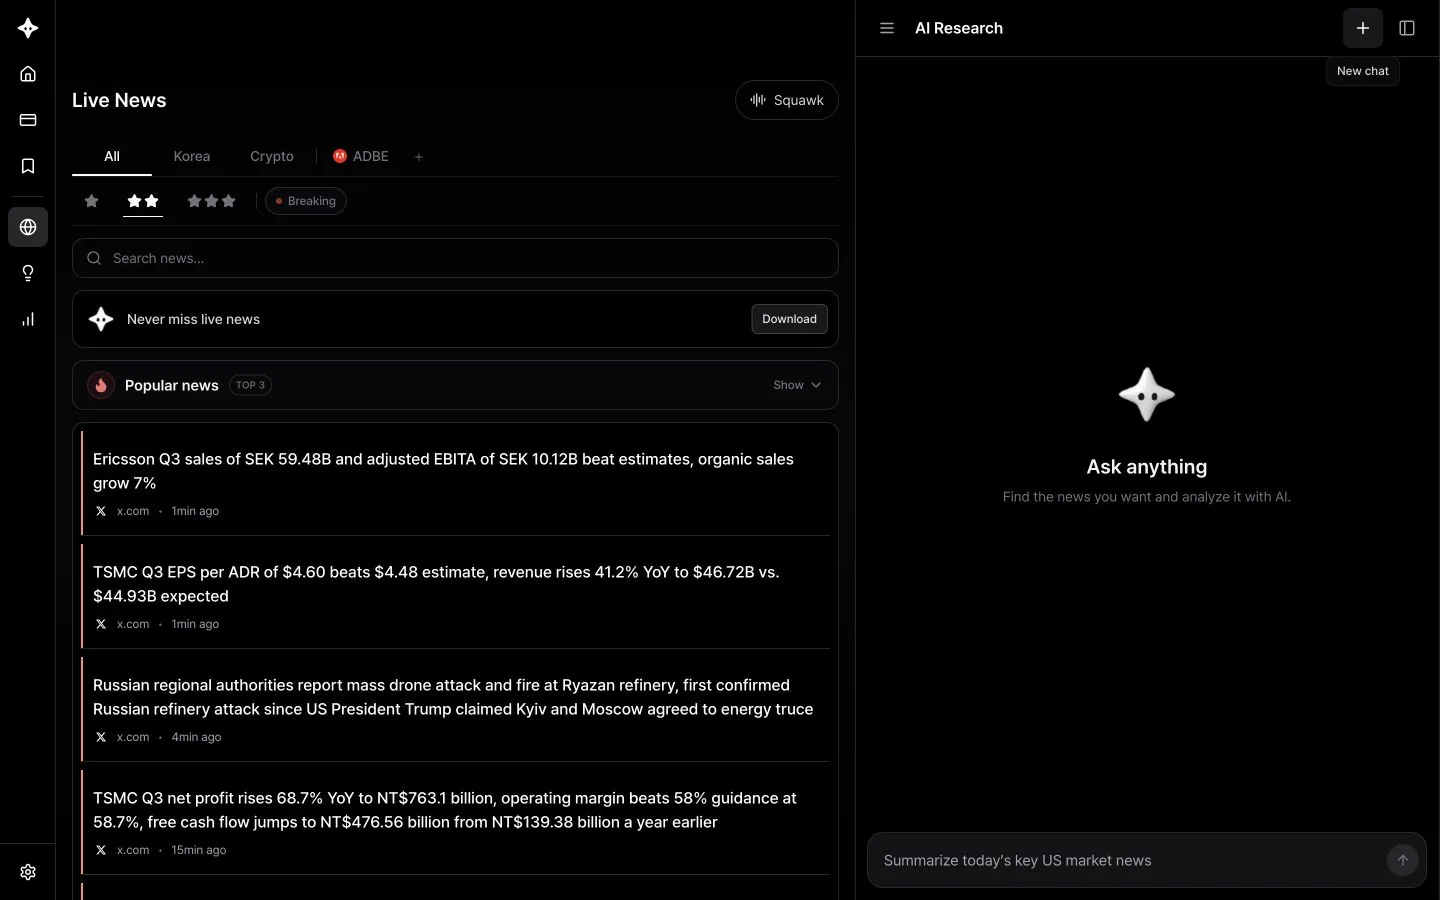The height and width of the screenshot is (900, 1440).
Task: Filter news by two-star importance
Action: tap(143, 201)
